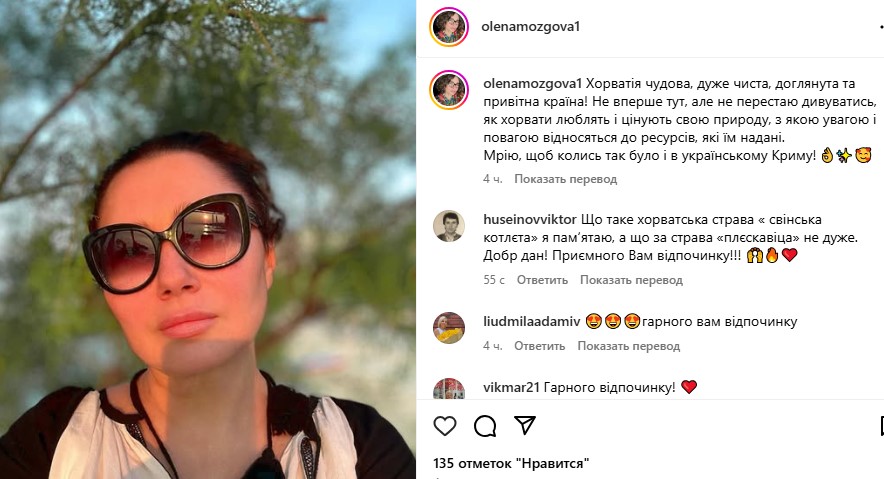This screenshot has height=479, width=884.
Task: Reply to huseinovviktor's comment
Action: [542, 280]
